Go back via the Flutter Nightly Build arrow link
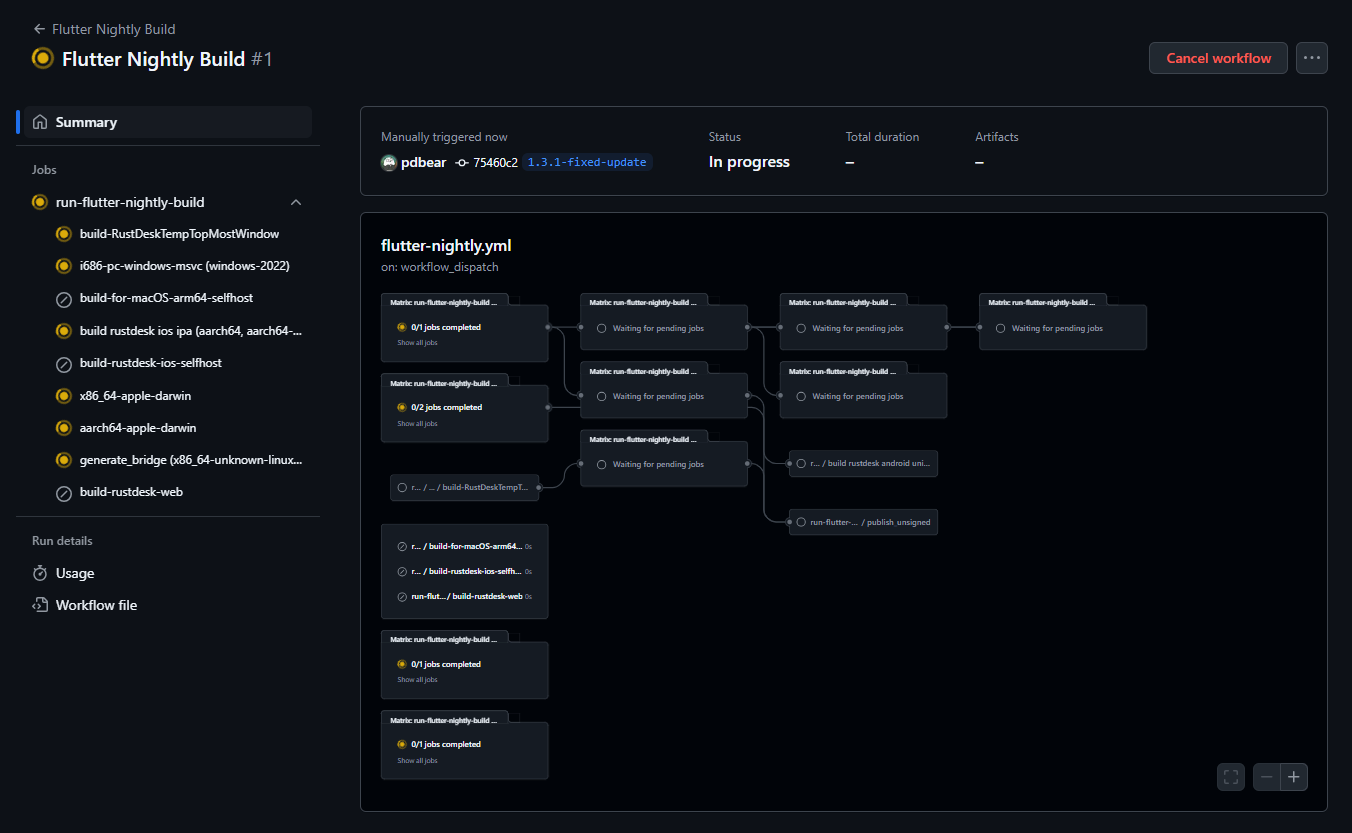This screenshot has height=833, width=1352. (x=104, y=29)
